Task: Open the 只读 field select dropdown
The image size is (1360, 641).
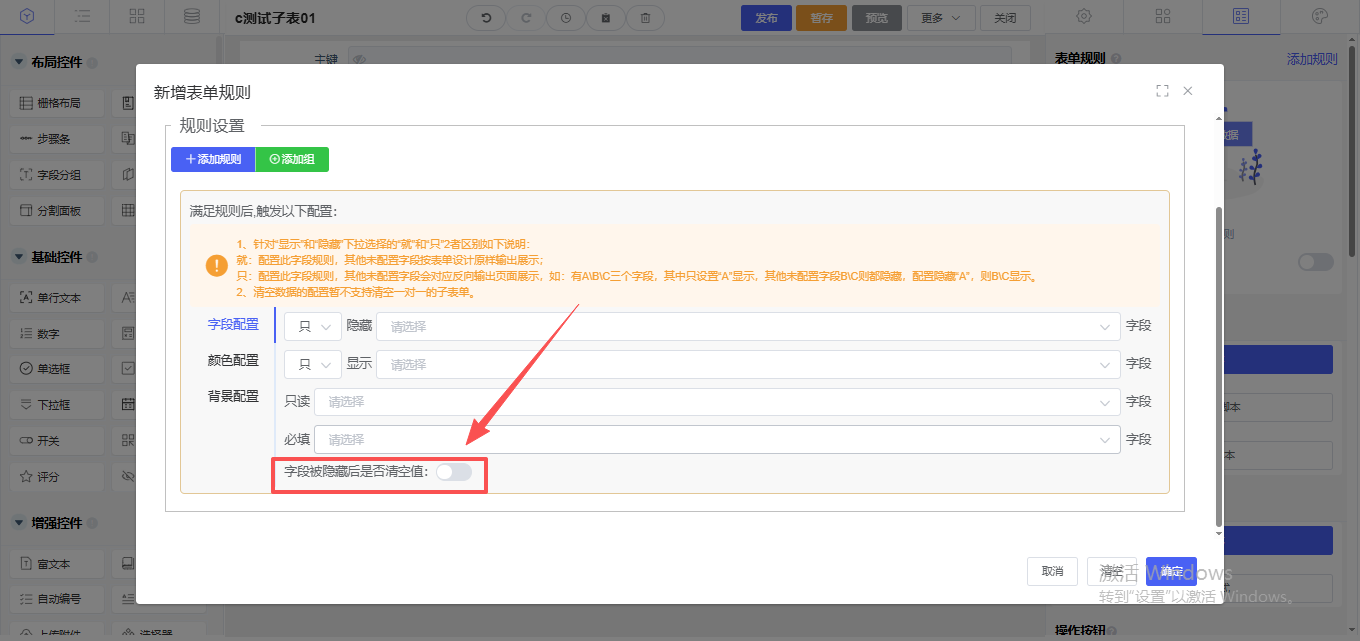Action: coord(716,402)
